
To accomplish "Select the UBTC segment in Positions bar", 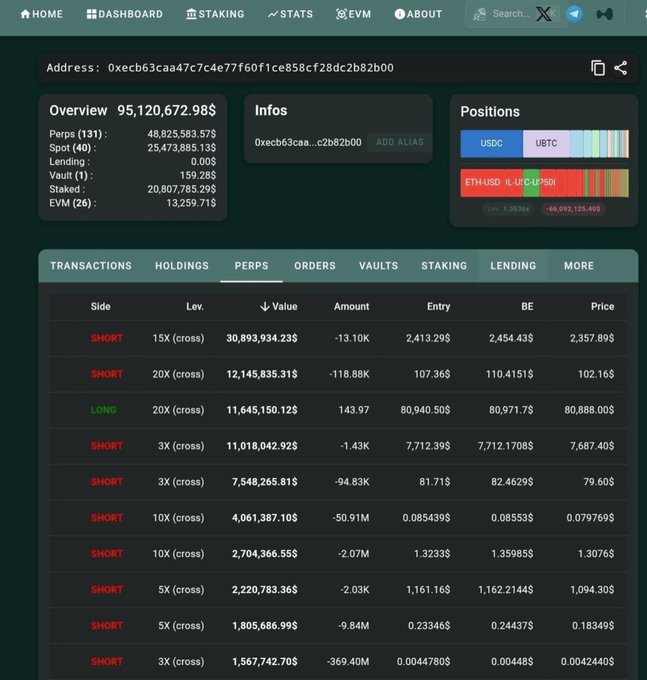I will (546, 144).
